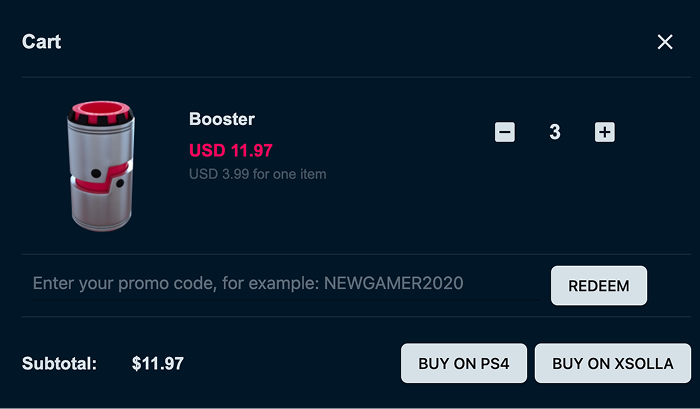
Task: Click the 'USD 3.99 for one item' text
Action: click(x=257, y=174)
